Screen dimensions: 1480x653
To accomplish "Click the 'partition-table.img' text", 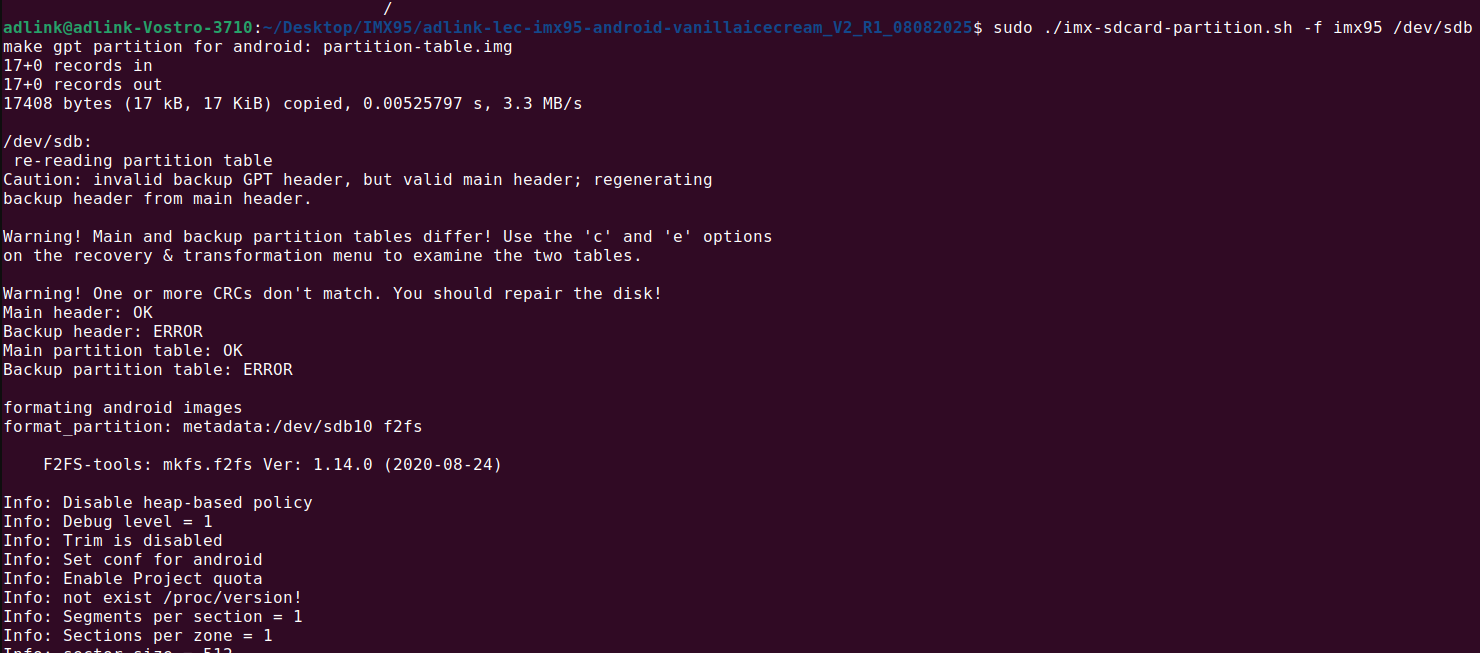I will [418, 47].
